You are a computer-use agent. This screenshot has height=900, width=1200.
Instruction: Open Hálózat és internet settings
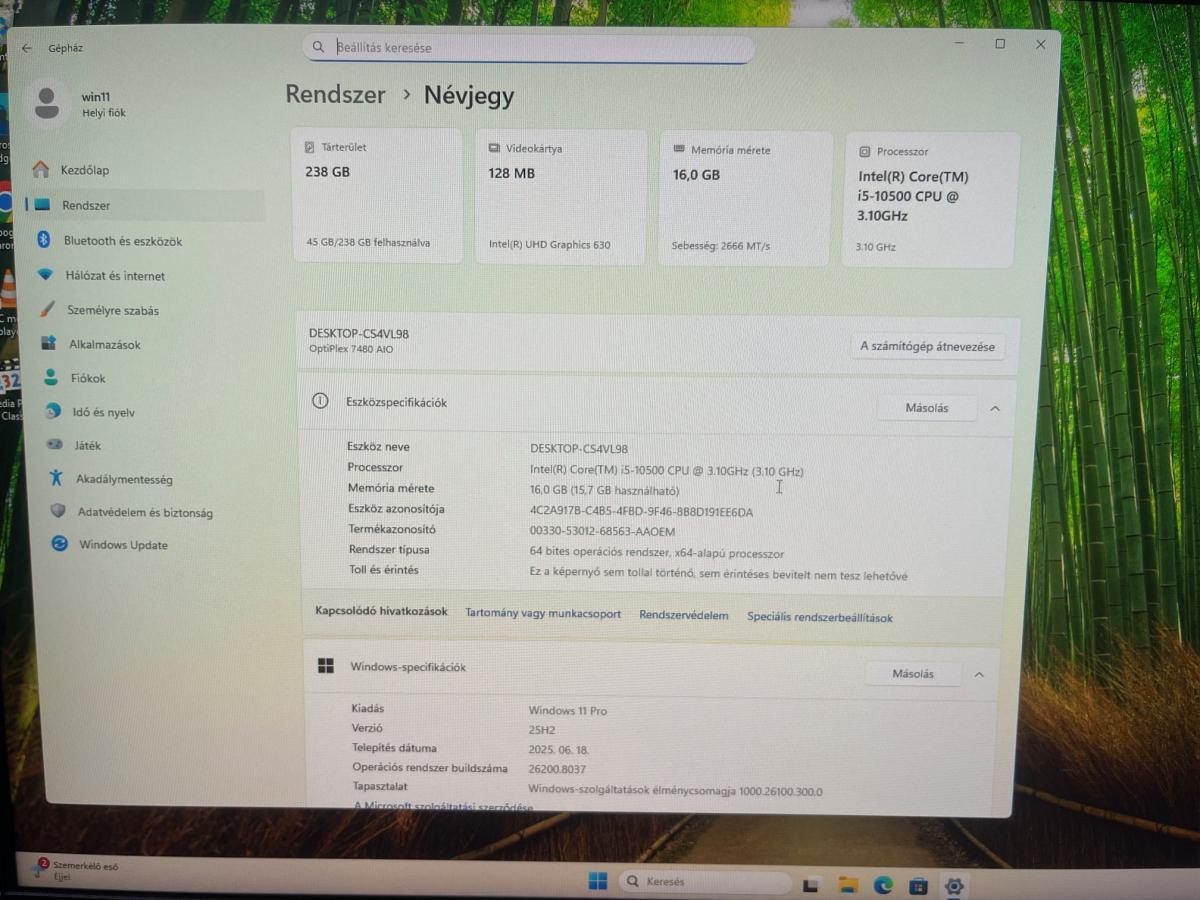pos(115,276)
